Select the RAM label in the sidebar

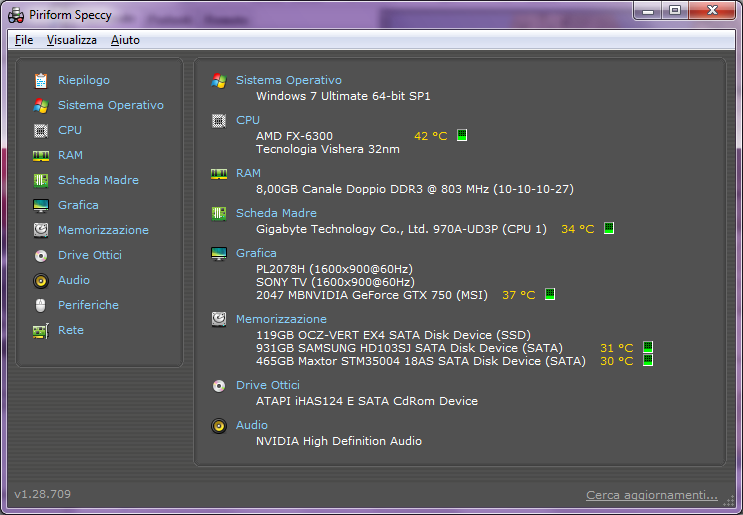pyautogui.click(x=70, y=155)
